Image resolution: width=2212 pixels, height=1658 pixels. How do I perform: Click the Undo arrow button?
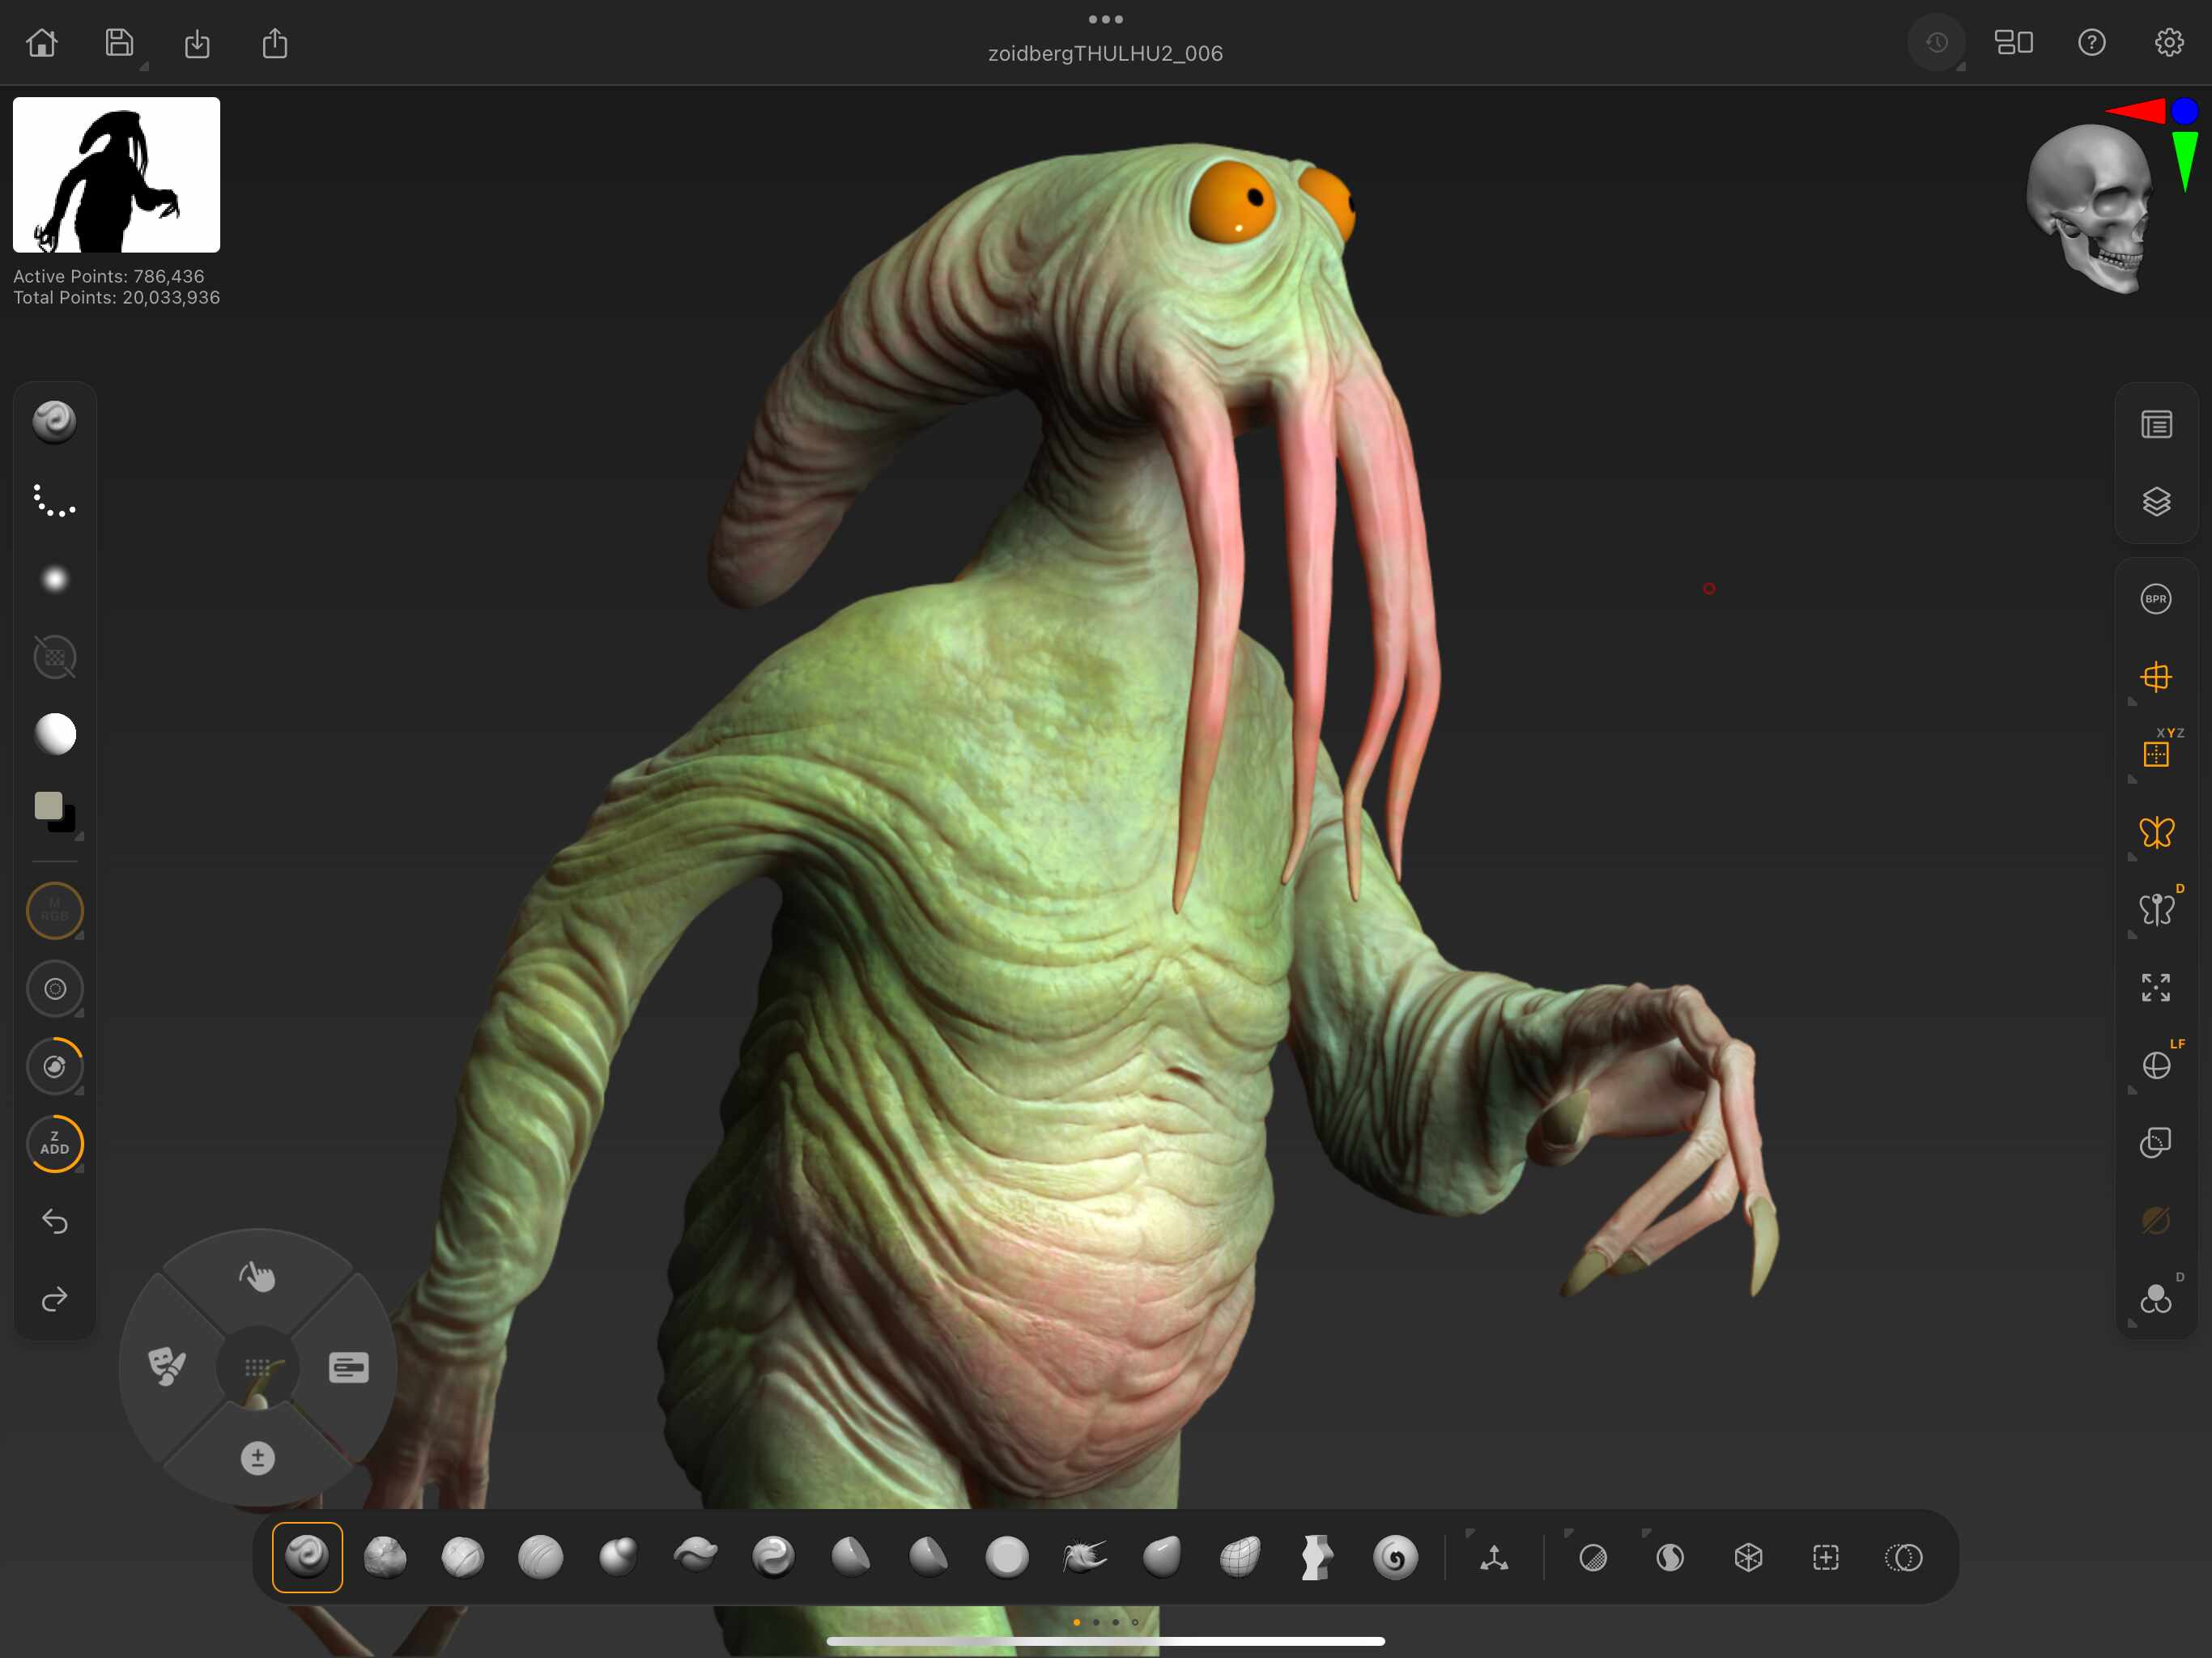pos(54,1221)
